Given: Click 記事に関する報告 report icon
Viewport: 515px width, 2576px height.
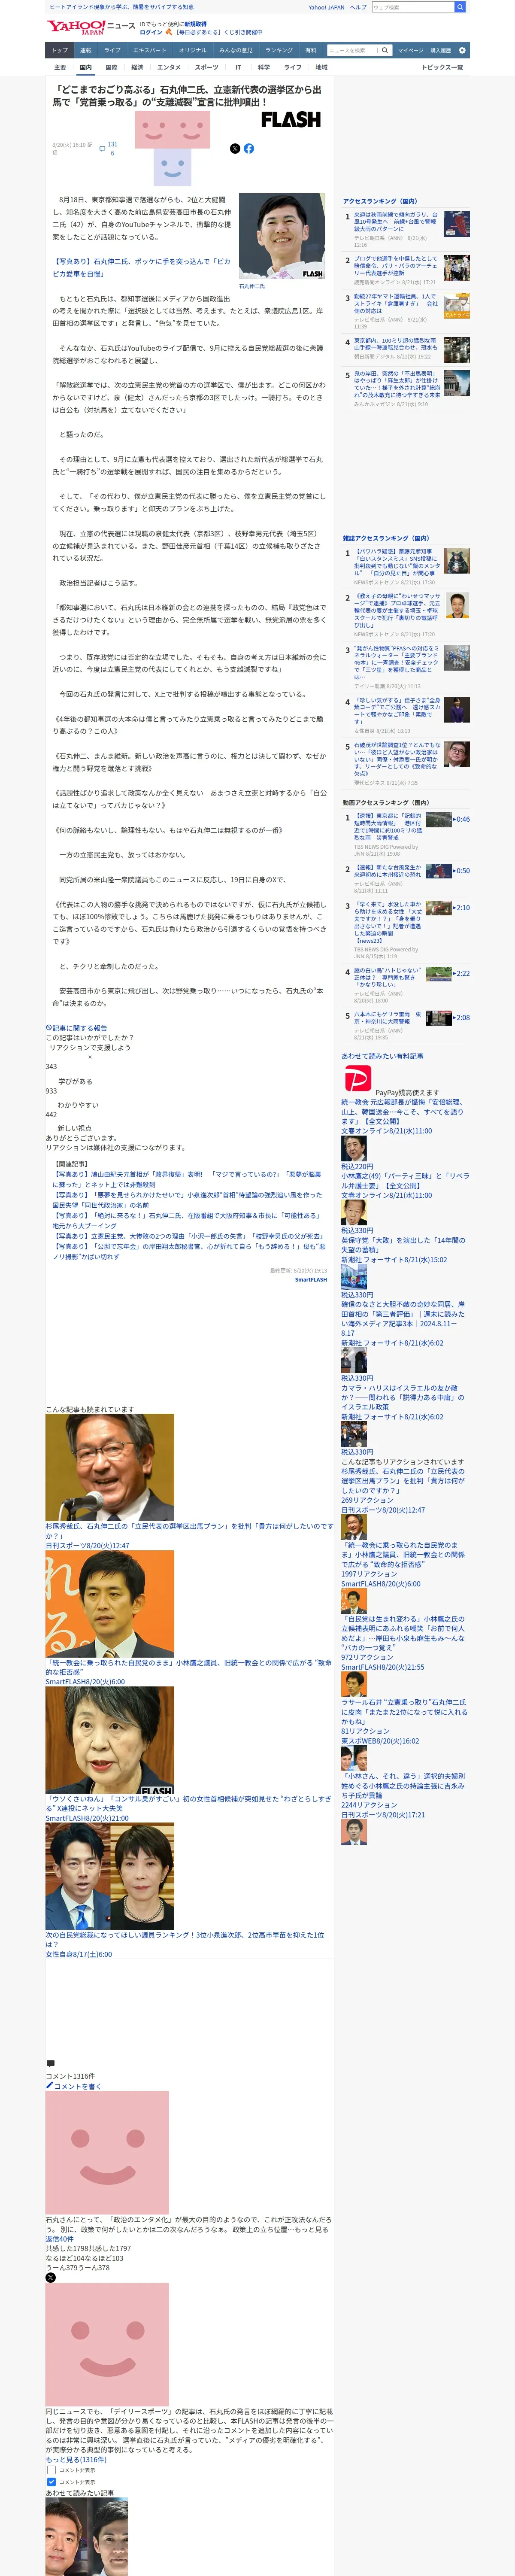Looking at the screenshot, I should coord(48,1027).
